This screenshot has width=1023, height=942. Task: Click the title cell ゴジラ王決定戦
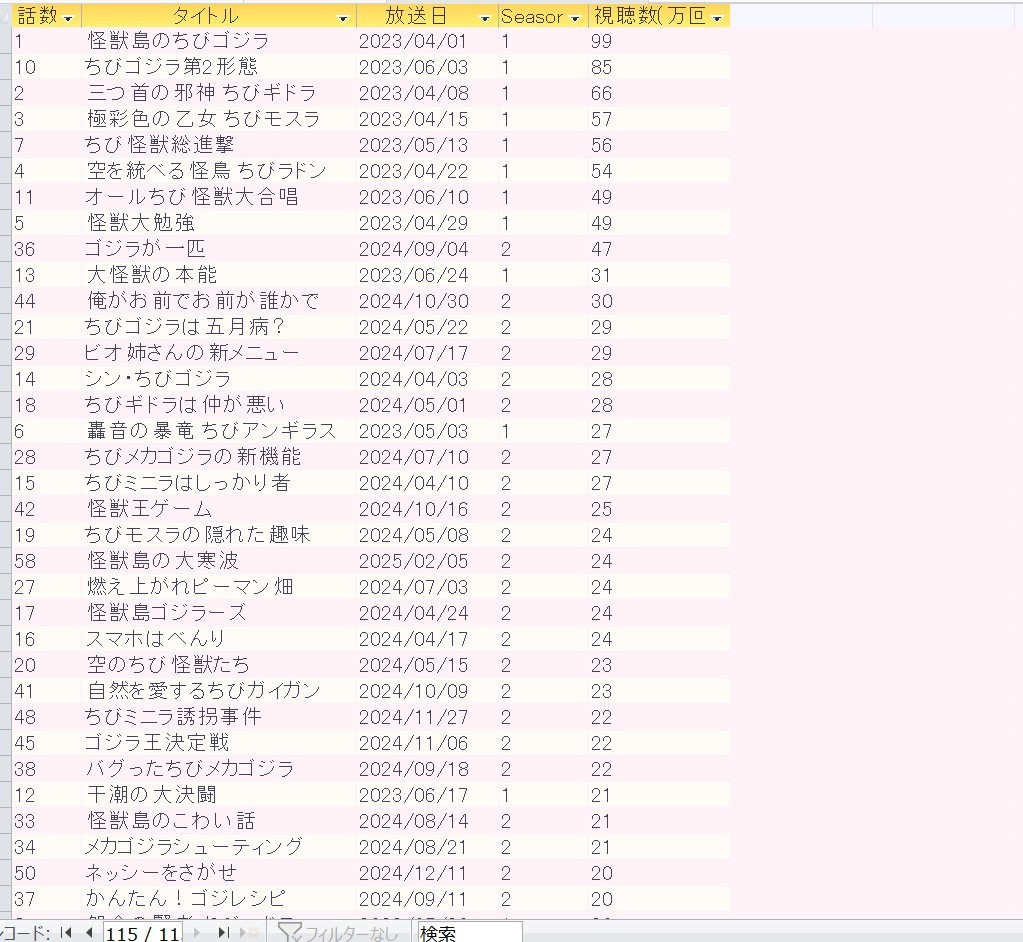(219, 743)
